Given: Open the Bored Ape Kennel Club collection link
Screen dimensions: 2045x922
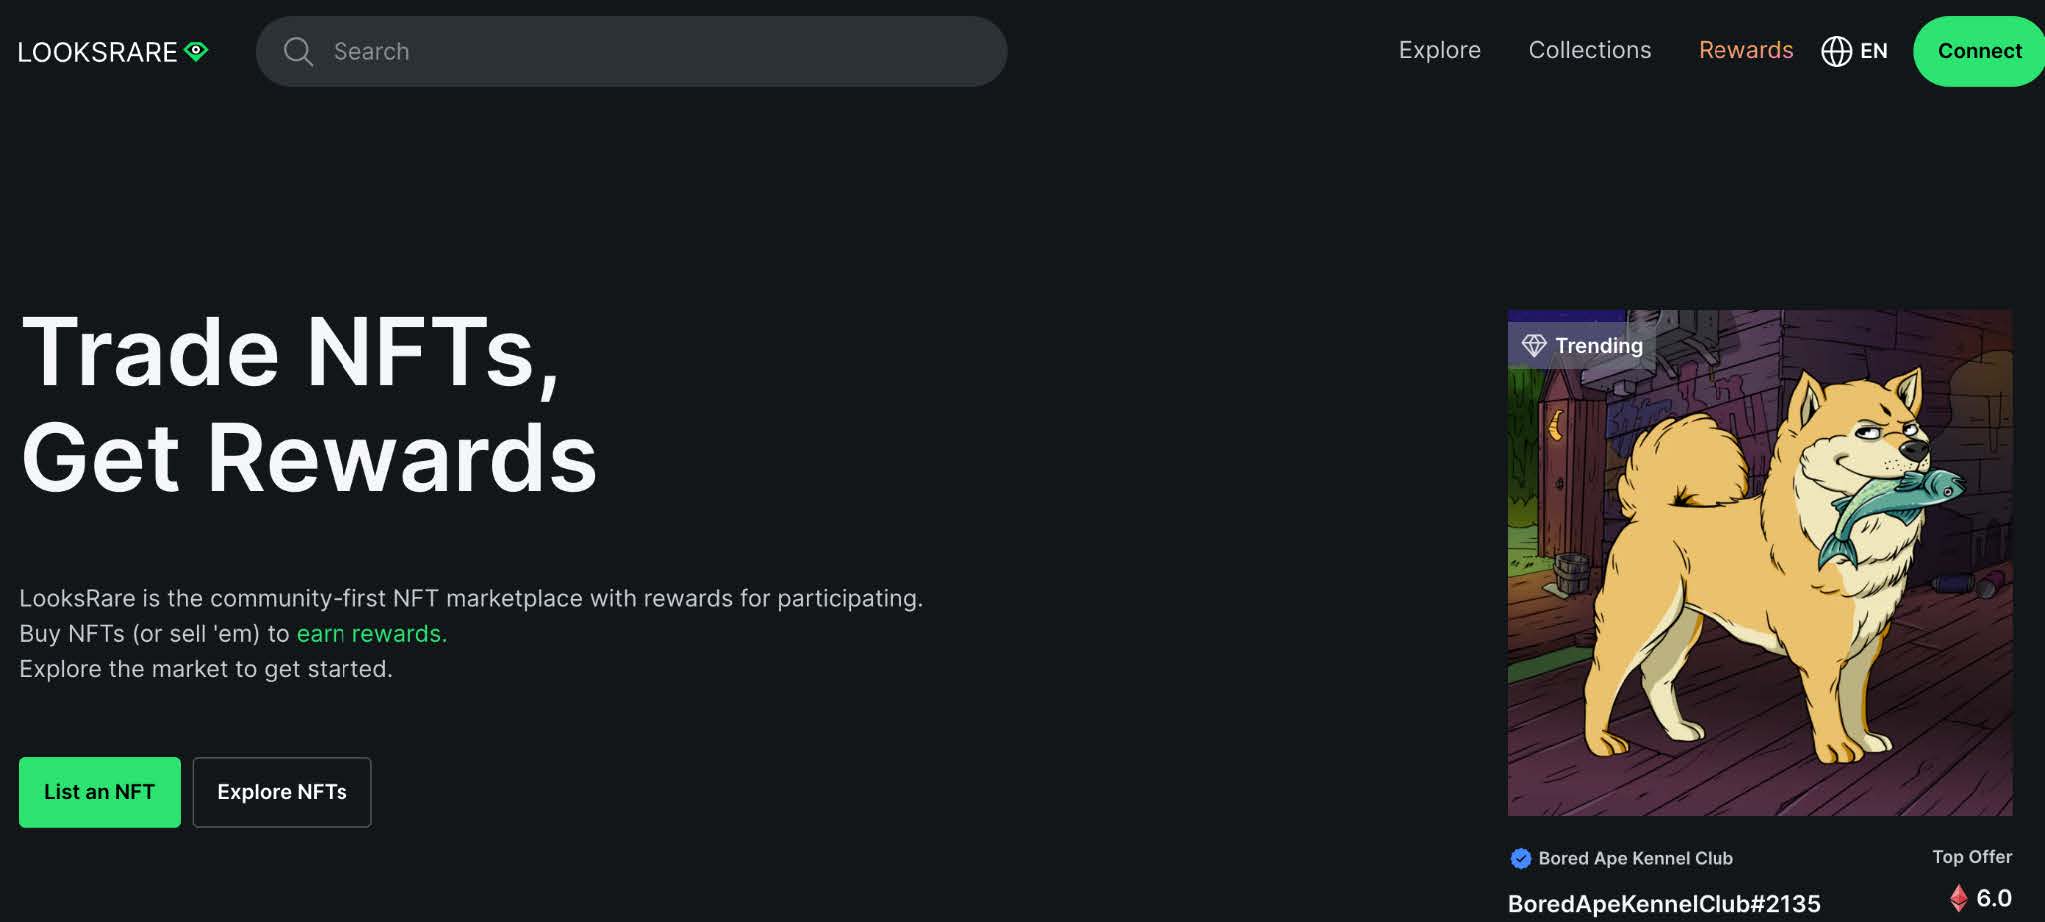Looking at the screenshot, I should (1635, 858).
